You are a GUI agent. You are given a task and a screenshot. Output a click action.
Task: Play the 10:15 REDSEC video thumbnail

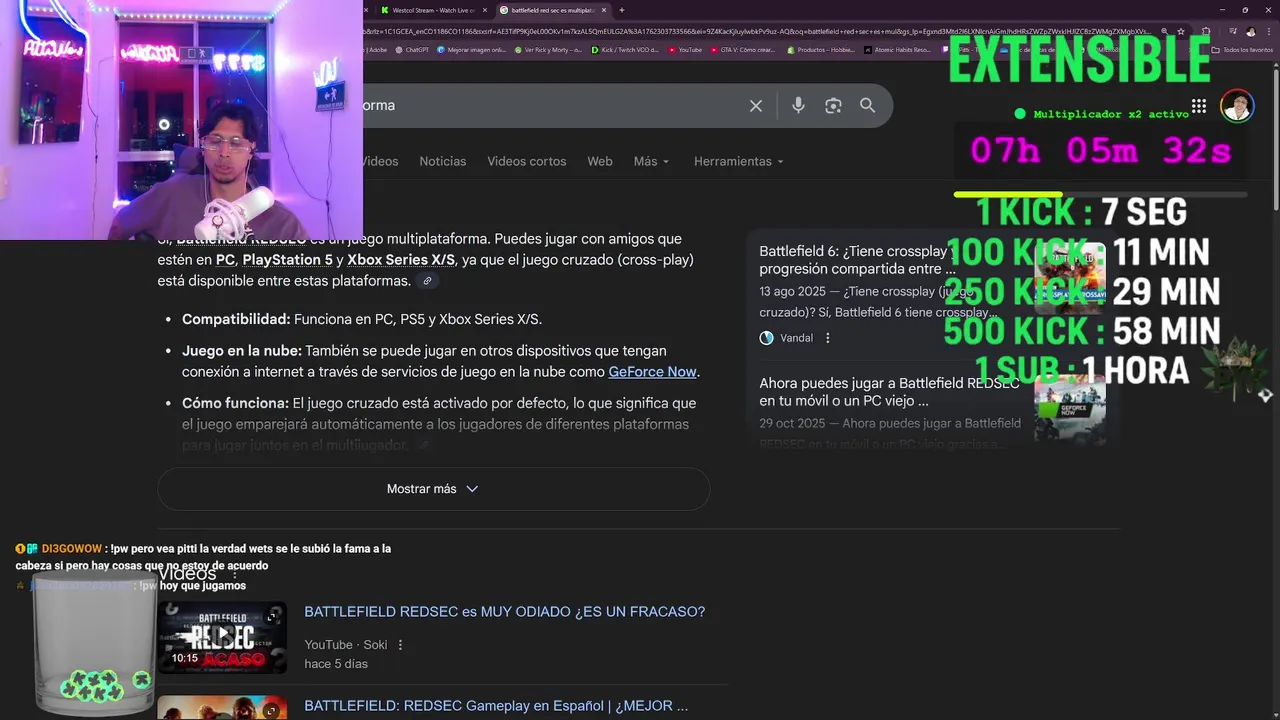pyautogui.click(x=222, y=637)
